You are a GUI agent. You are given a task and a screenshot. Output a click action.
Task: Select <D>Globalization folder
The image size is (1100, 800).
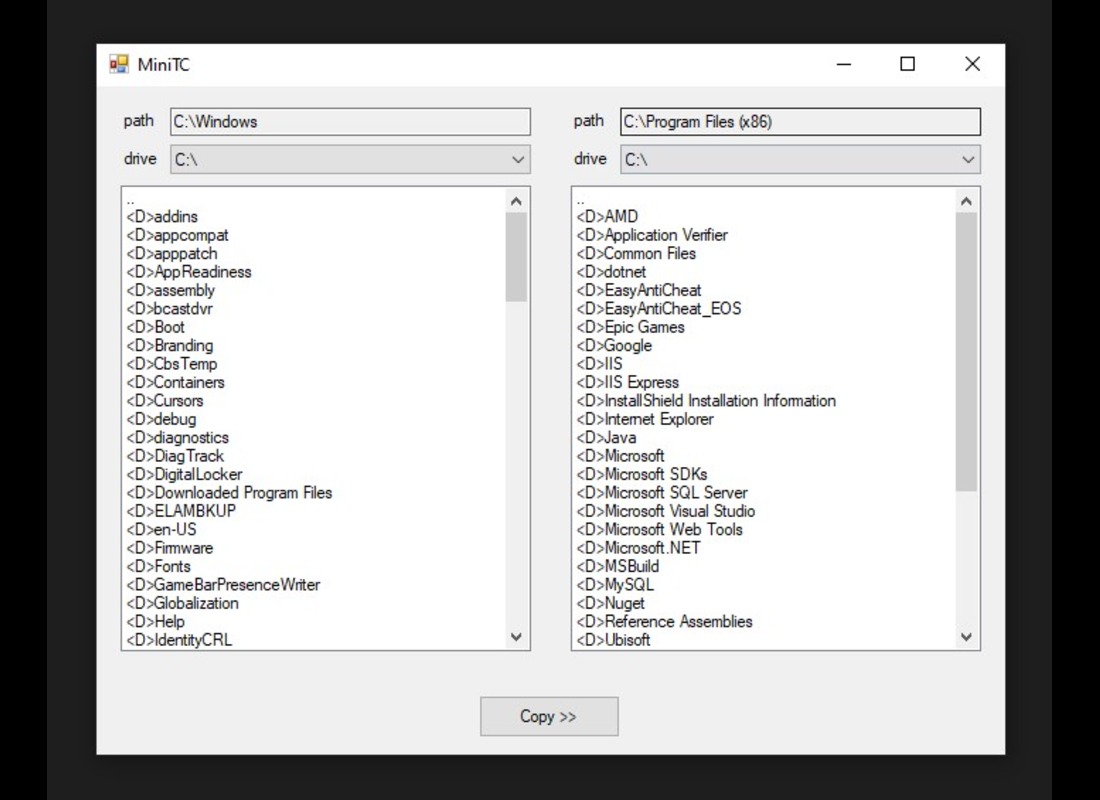tap(182, 603)
